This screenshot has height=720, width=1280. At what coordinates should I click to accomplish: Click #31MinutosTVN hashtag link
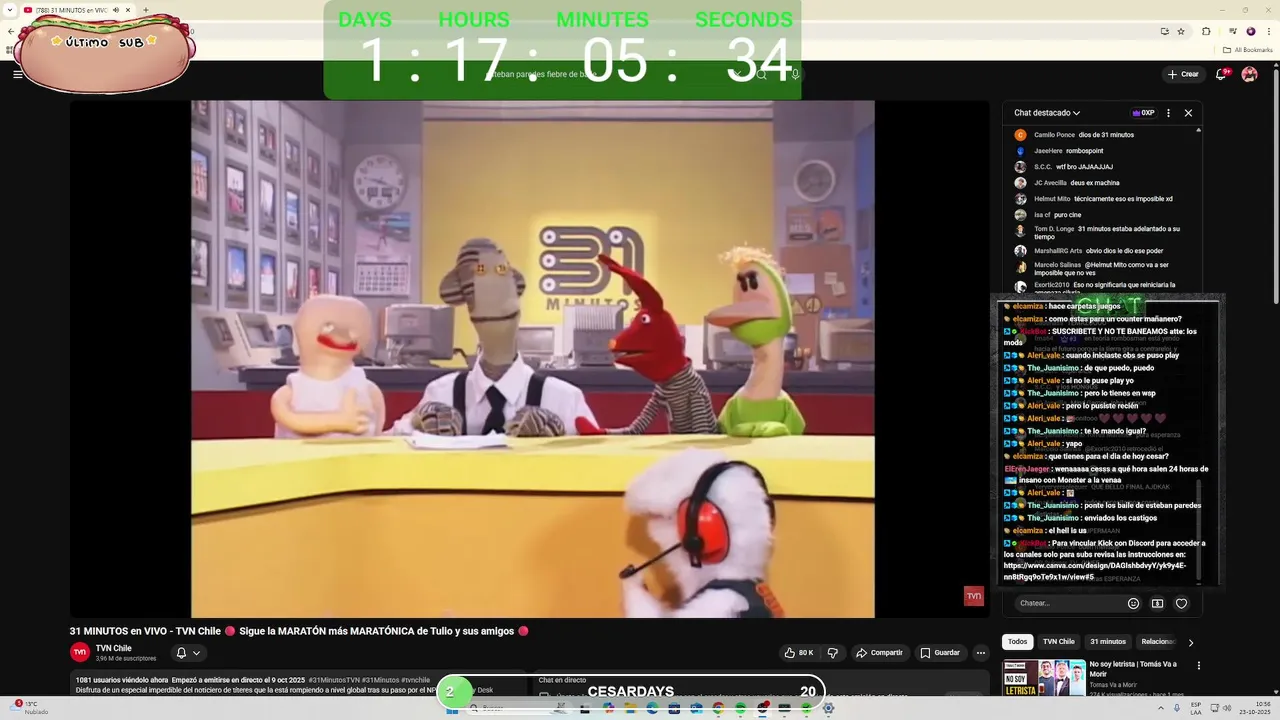tap(334, 680)
